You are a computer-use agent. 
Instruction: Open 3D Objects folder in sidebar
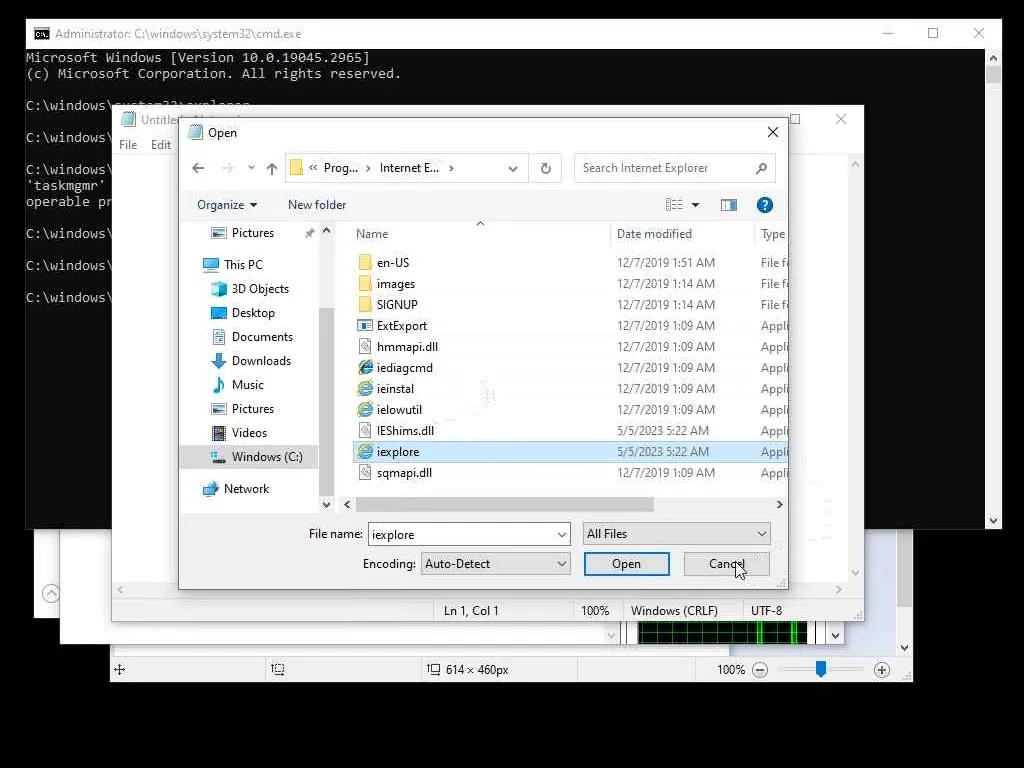[x=260, y=289]
